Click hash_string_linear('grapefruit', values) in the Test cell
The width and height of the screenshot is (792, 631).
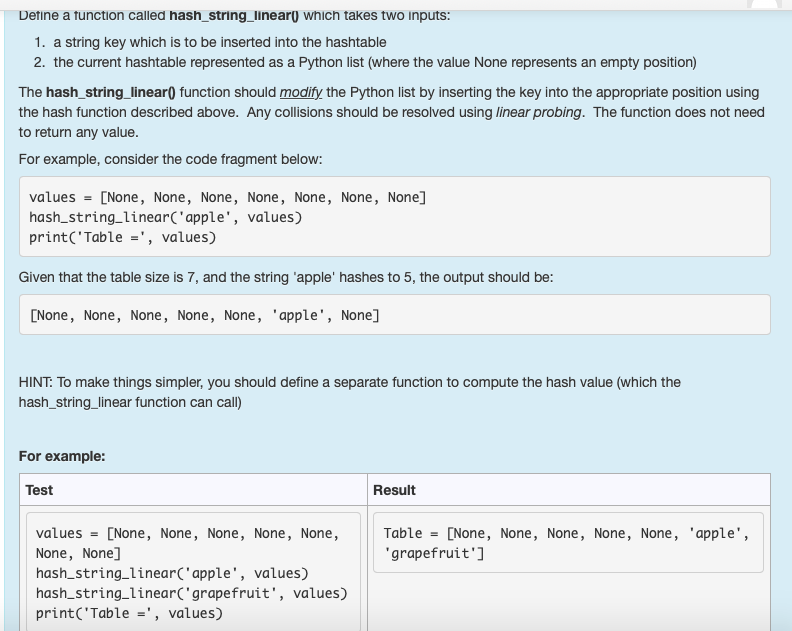pos(192,593)
